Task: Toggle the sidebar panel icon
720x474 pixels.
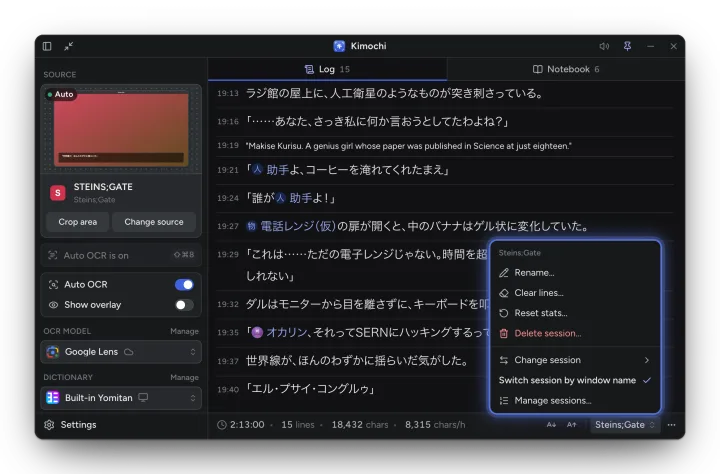Action: tap(47, 46)
